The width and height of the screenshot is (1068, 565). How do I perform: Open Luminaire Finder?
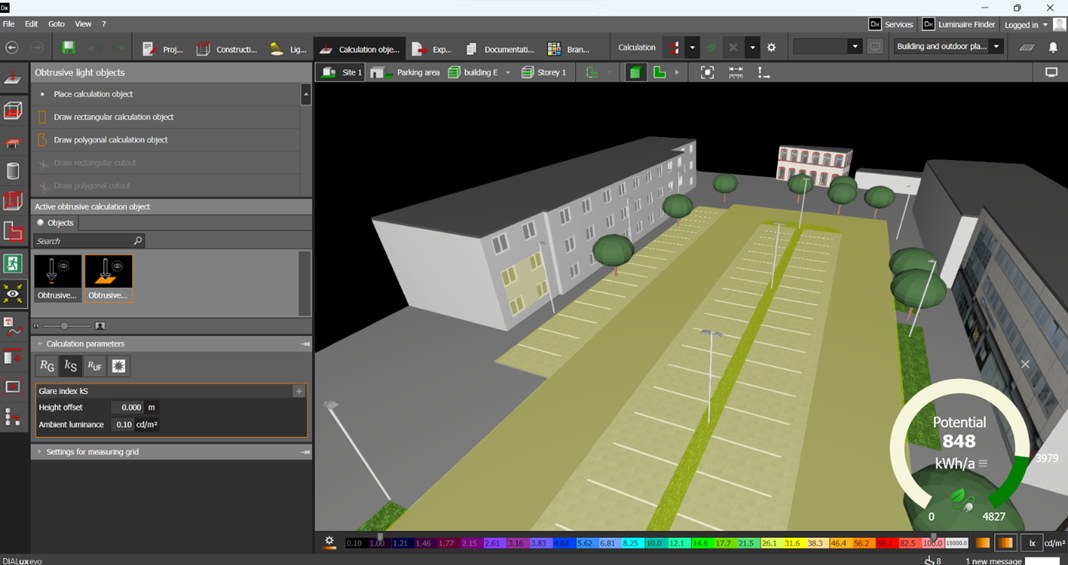click(959, 25)
